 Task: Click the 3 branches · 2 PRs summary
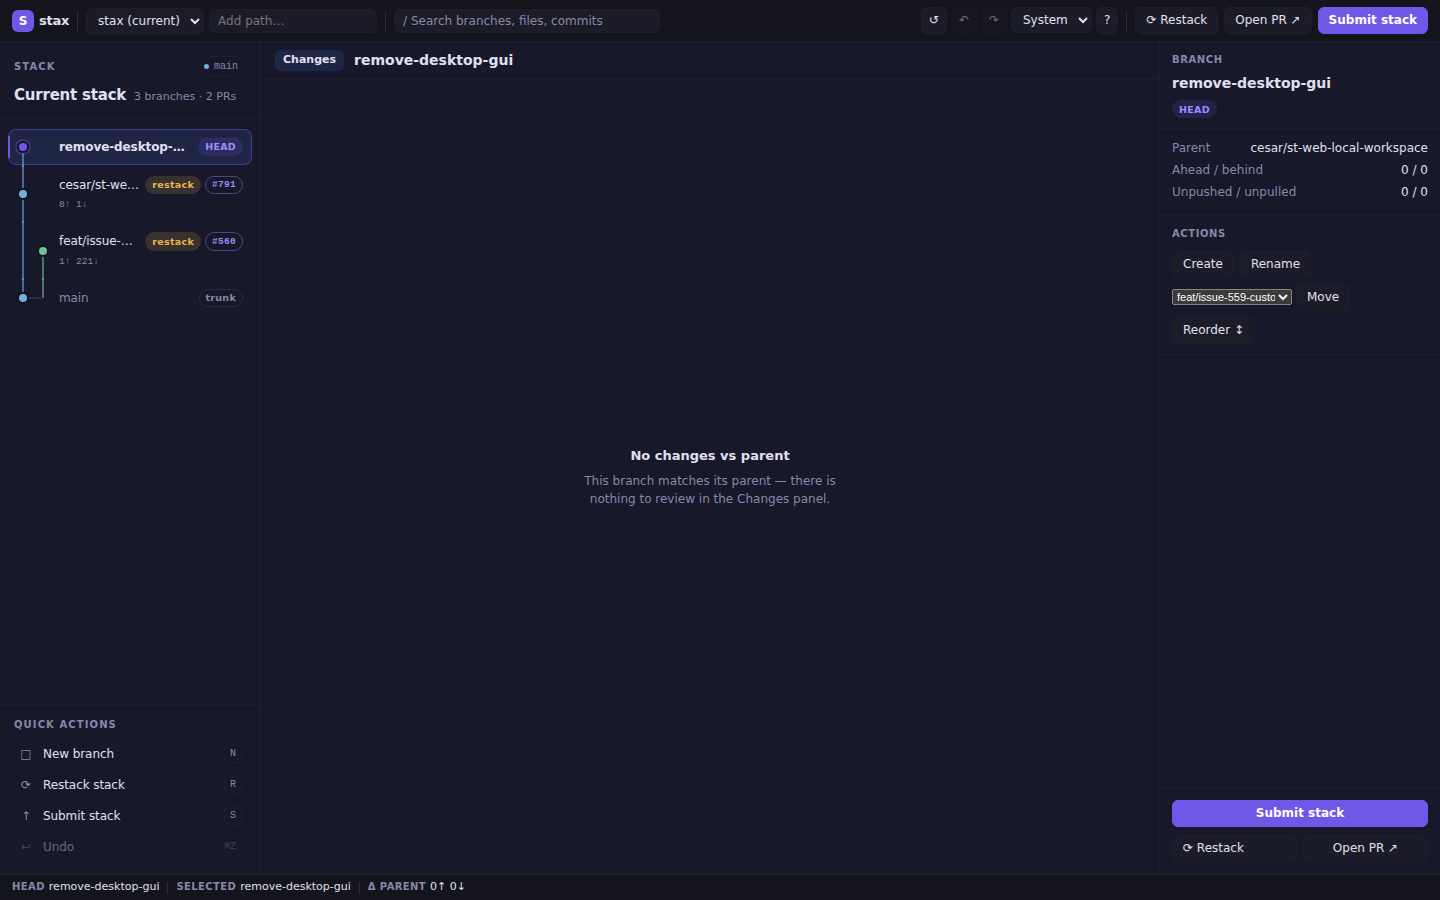pyautogui.click(x=185, y=97)
